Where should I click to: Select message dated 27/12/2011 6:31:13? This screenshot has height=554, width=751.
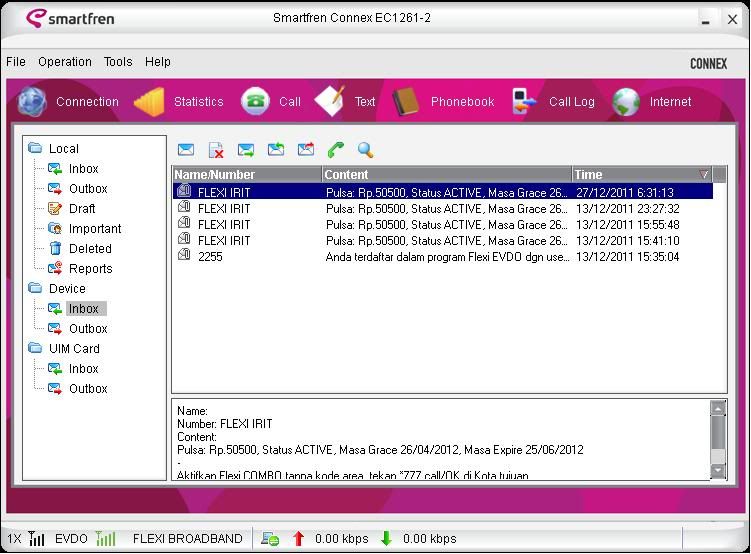(x=443, y=192)
